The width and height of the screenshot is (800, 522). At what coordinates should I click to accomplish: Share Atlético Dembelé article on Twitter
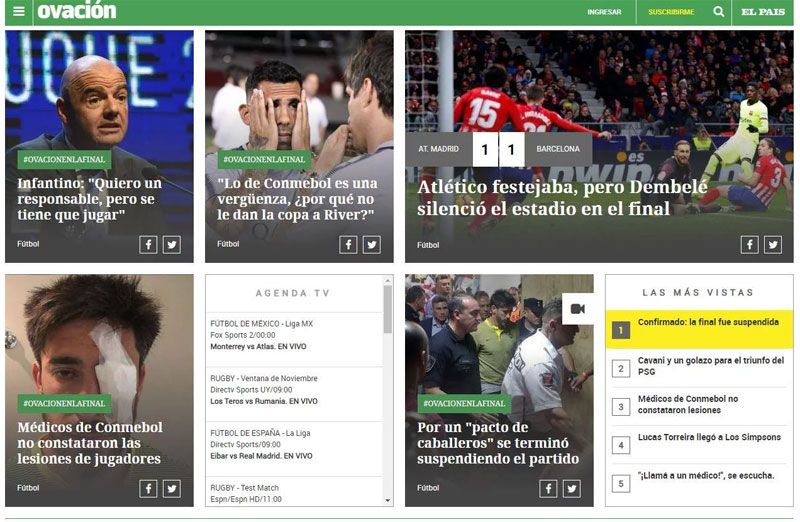tap(773, 244)
